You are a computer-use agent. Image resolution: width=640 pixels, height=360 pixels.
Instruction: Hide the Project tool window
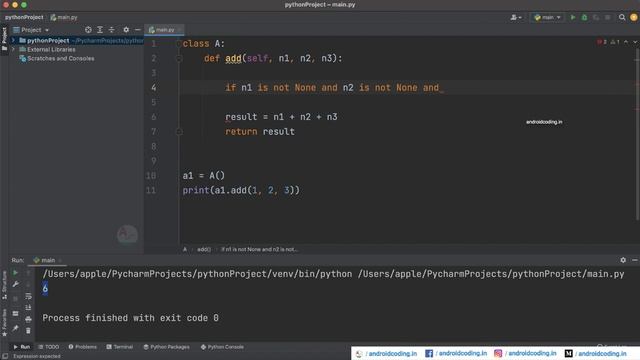(138, 30)
